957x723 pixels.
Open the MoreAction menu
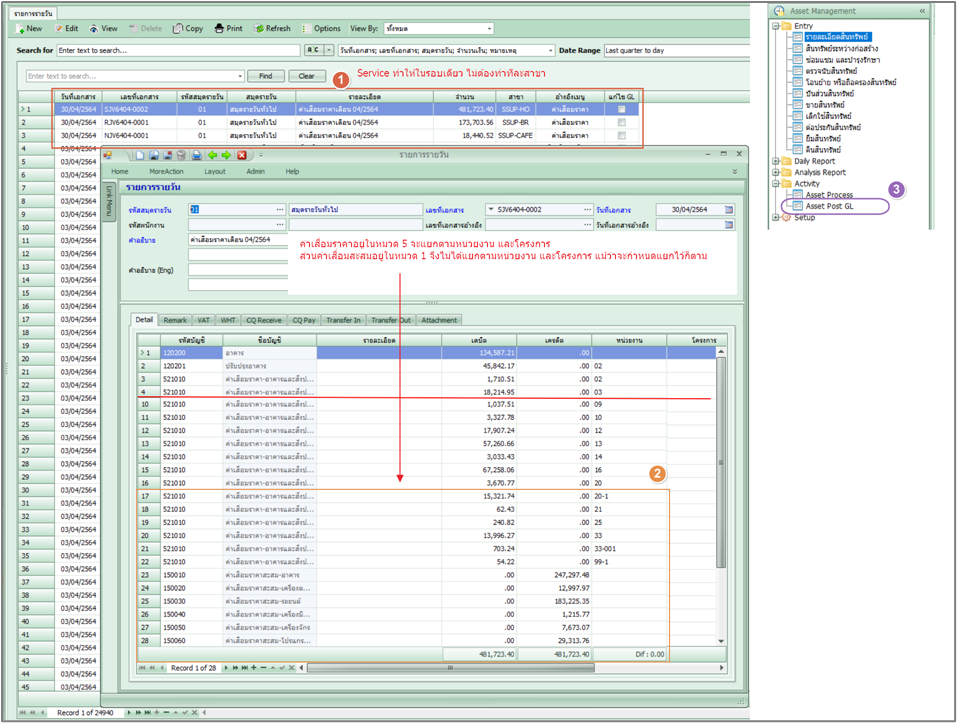click(x=166, y=171)
